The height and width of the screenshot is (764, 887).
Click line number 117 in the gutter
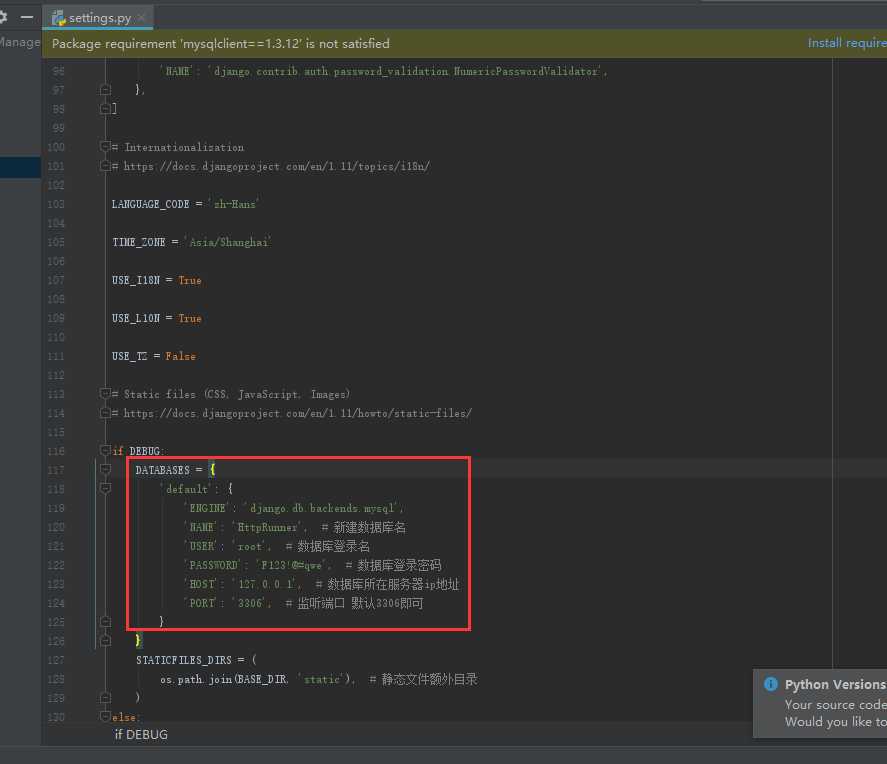[x=56, y=470]
